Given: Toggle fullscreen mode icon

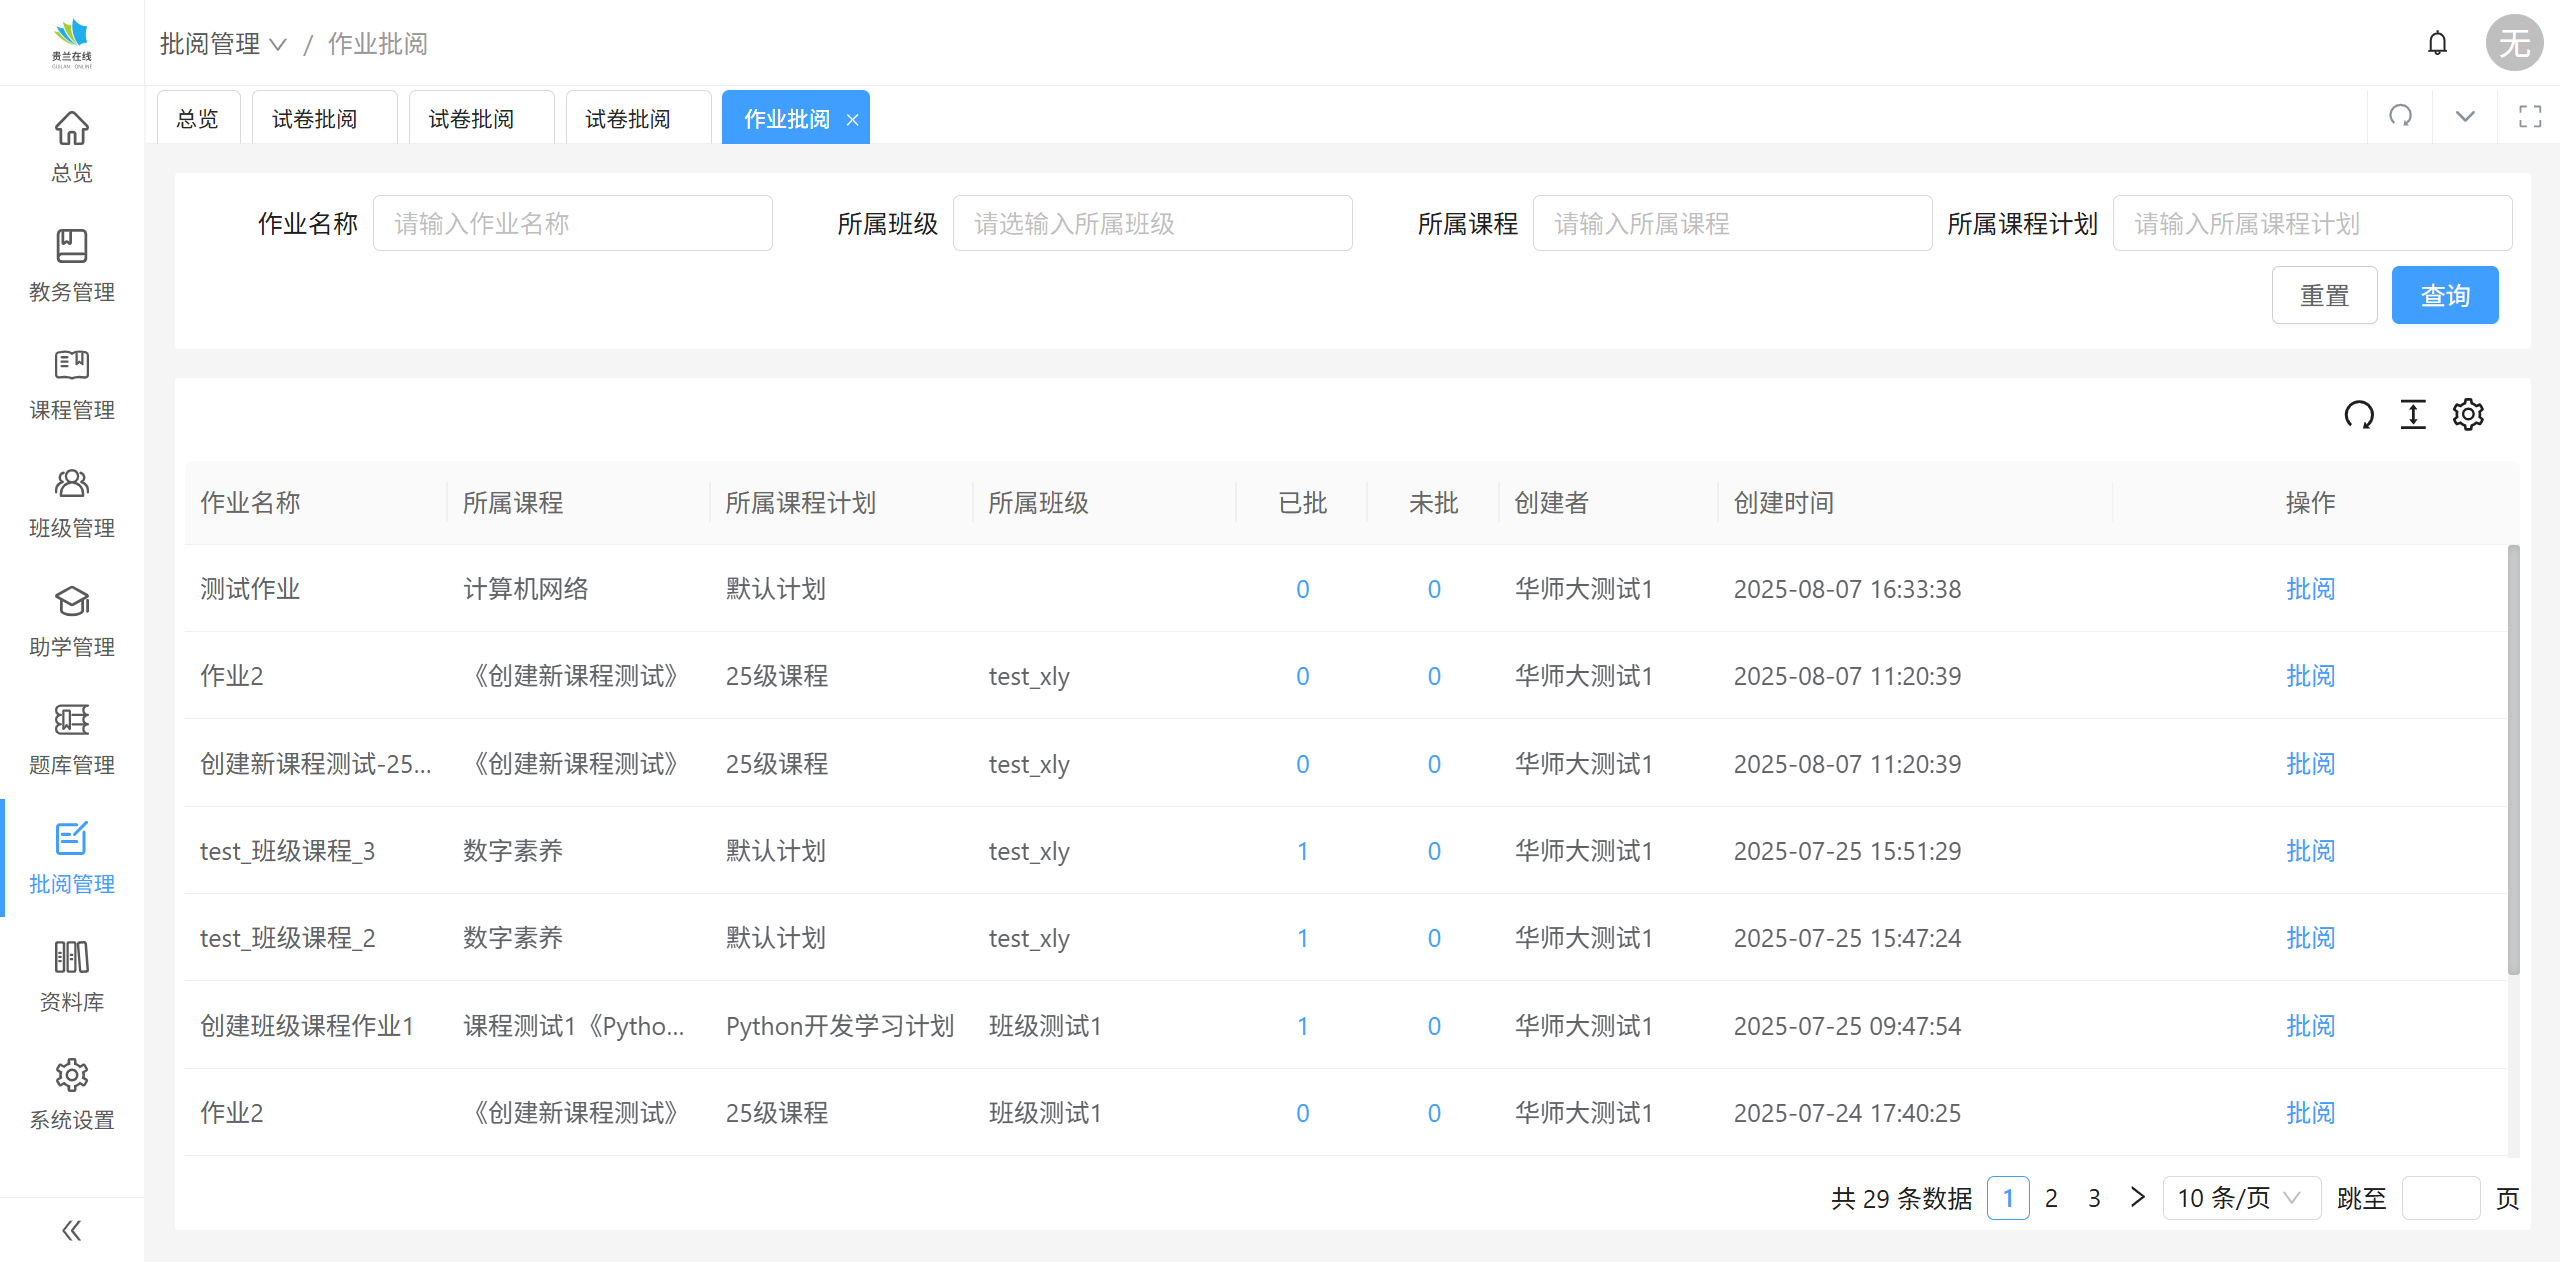Looking at the screenshot, I should (x=2530, y=116).
